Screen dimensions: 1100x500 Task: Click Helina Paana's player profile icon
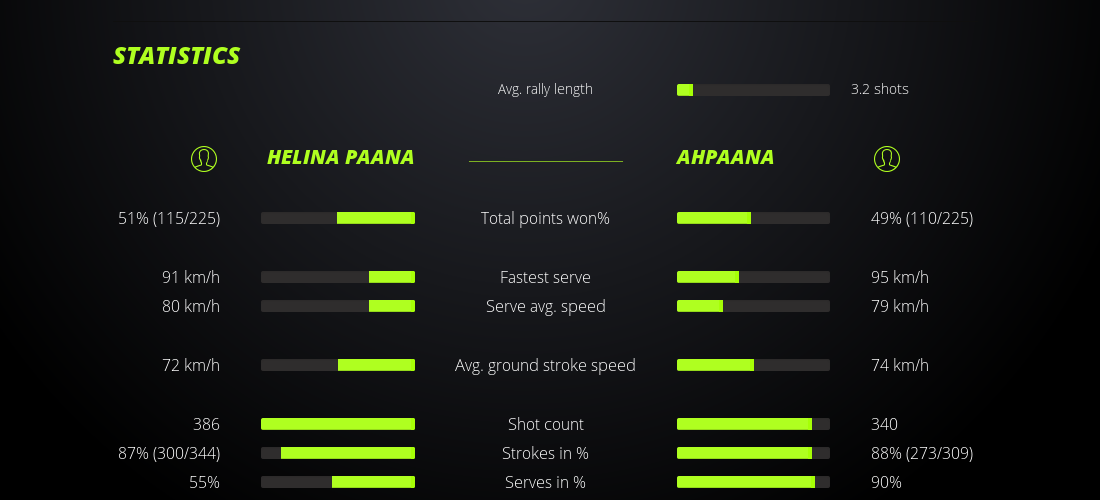click(204, 158)
